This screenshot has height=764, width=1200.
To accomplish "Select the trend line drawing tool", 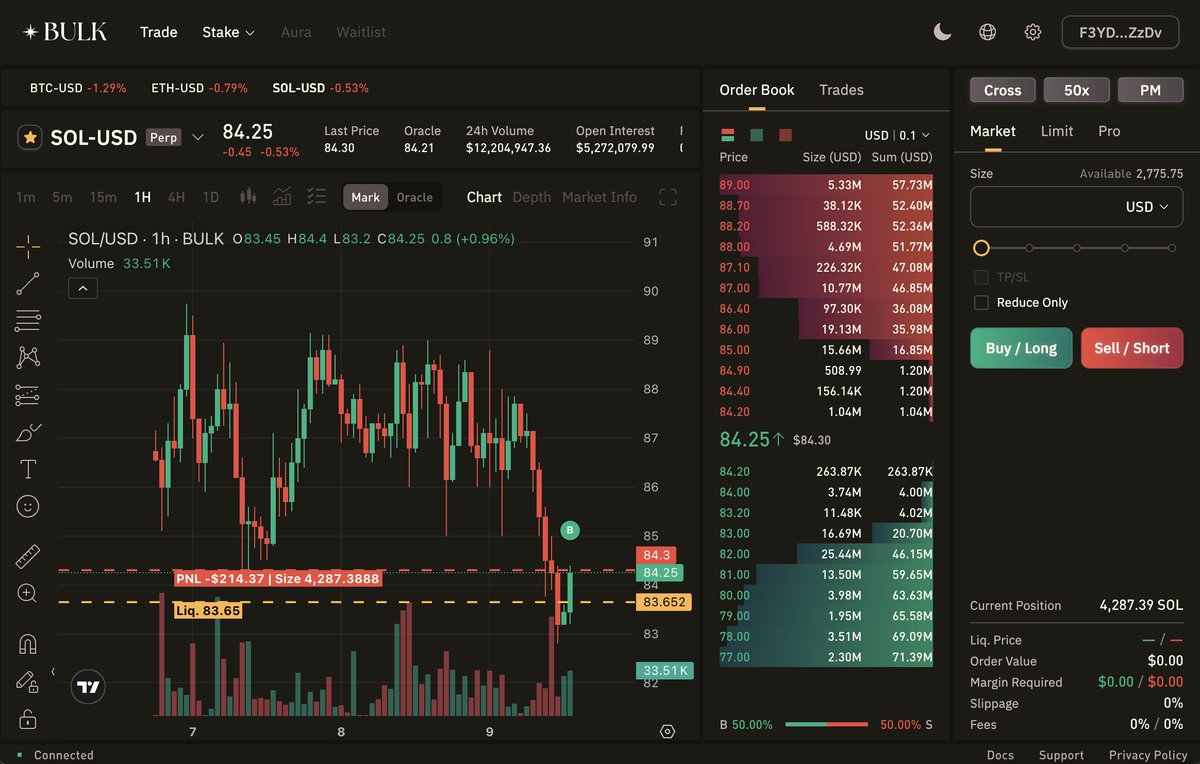I will click(x=28, y=283).
